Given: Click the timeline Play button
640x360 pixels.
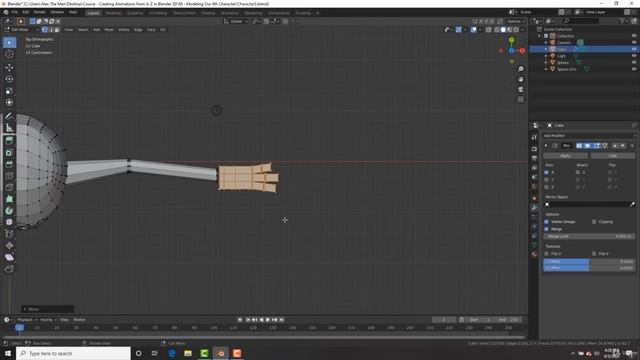Looking at the screenshot, I should tap(268, 320).
